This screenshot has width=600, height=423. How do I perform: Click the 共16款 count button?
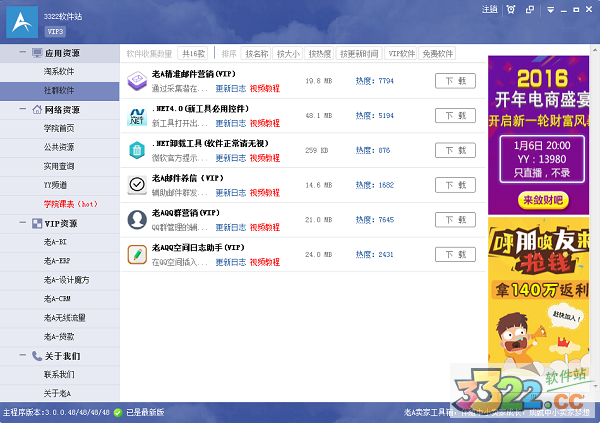point(193,54)
